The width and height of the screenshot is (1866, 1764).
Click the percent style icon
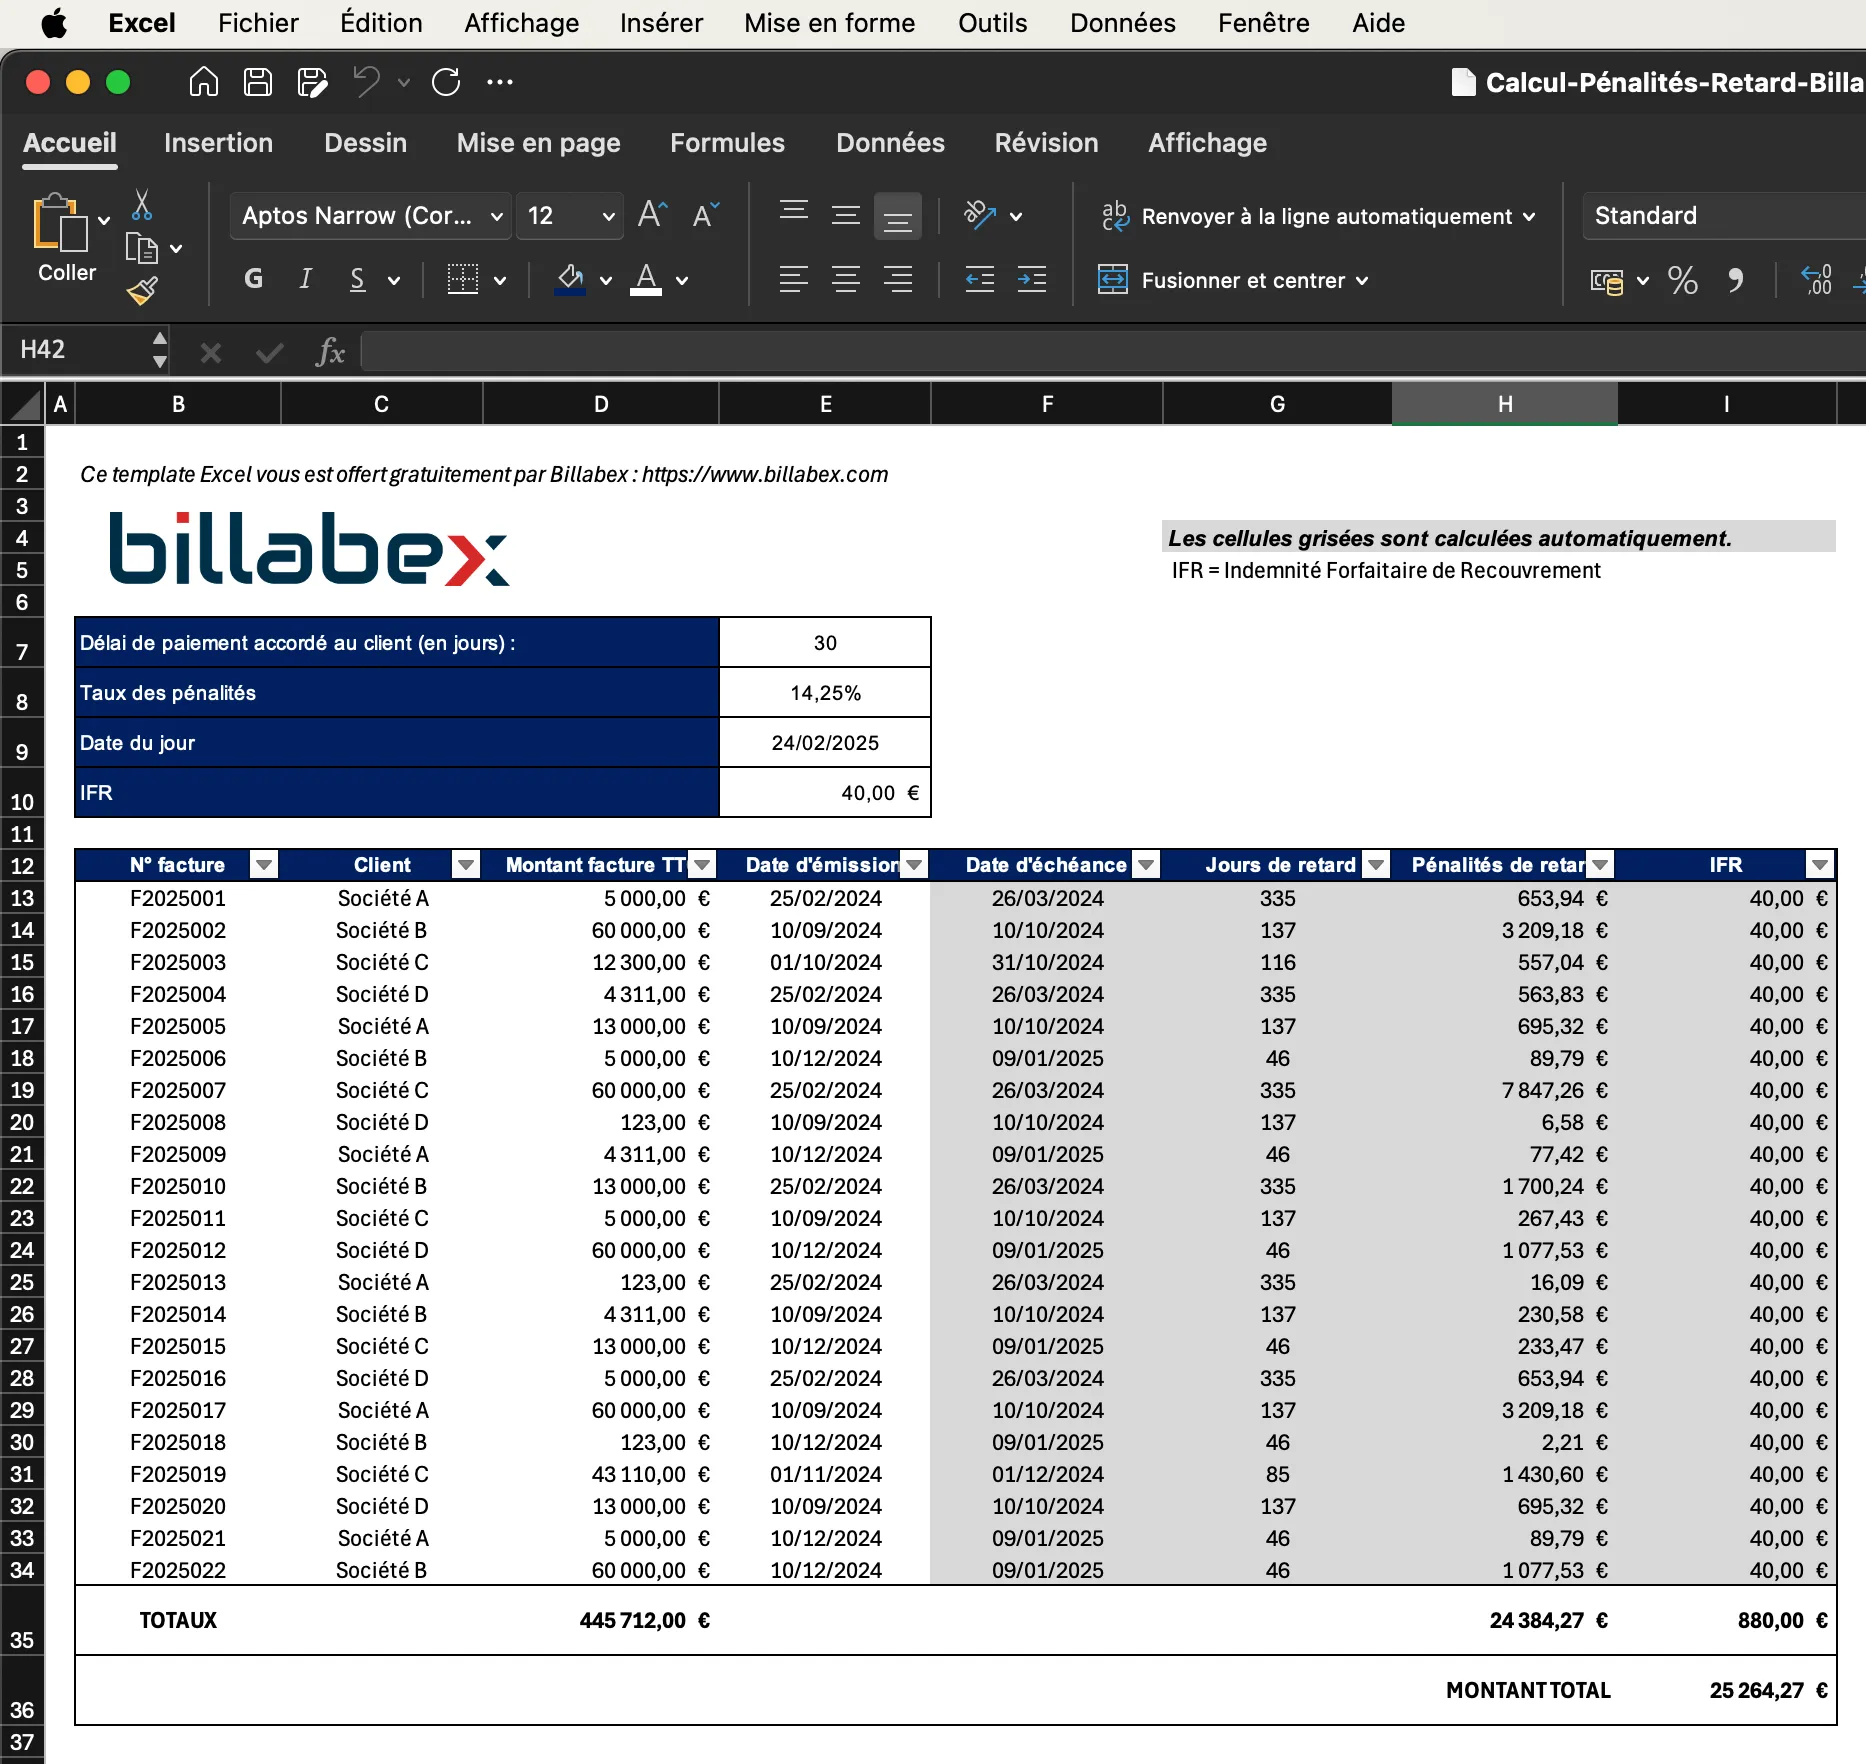click(1682, 281)
